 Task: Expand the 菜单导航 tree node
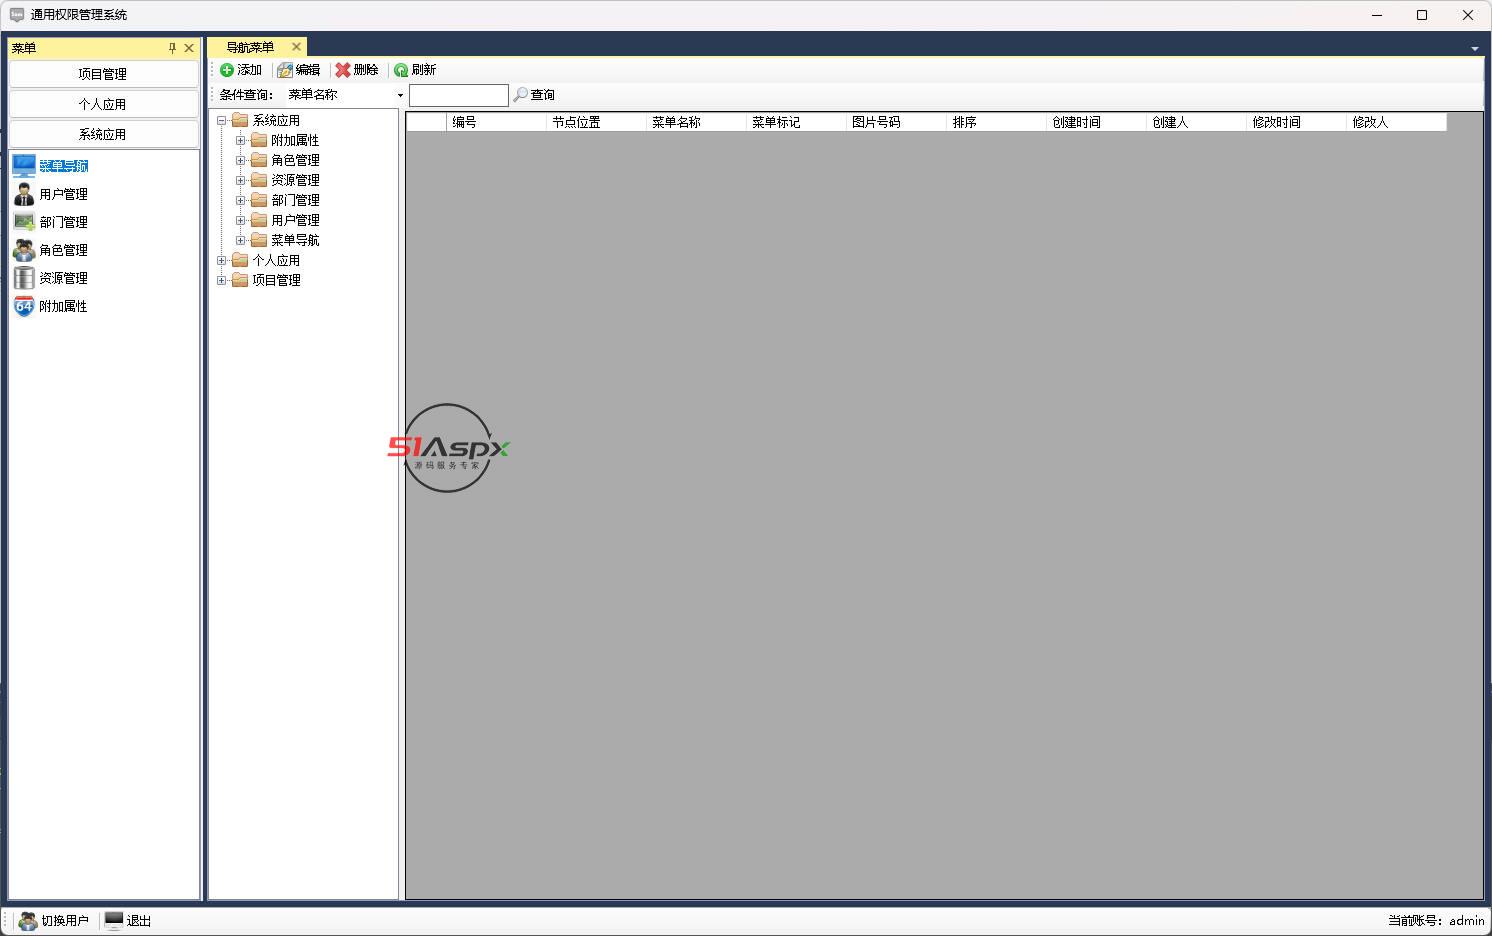241,241
